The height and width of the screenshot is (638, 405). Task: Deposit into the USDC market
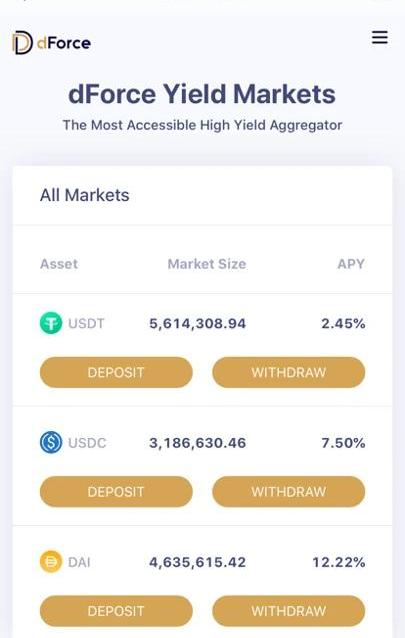point(116,492)
